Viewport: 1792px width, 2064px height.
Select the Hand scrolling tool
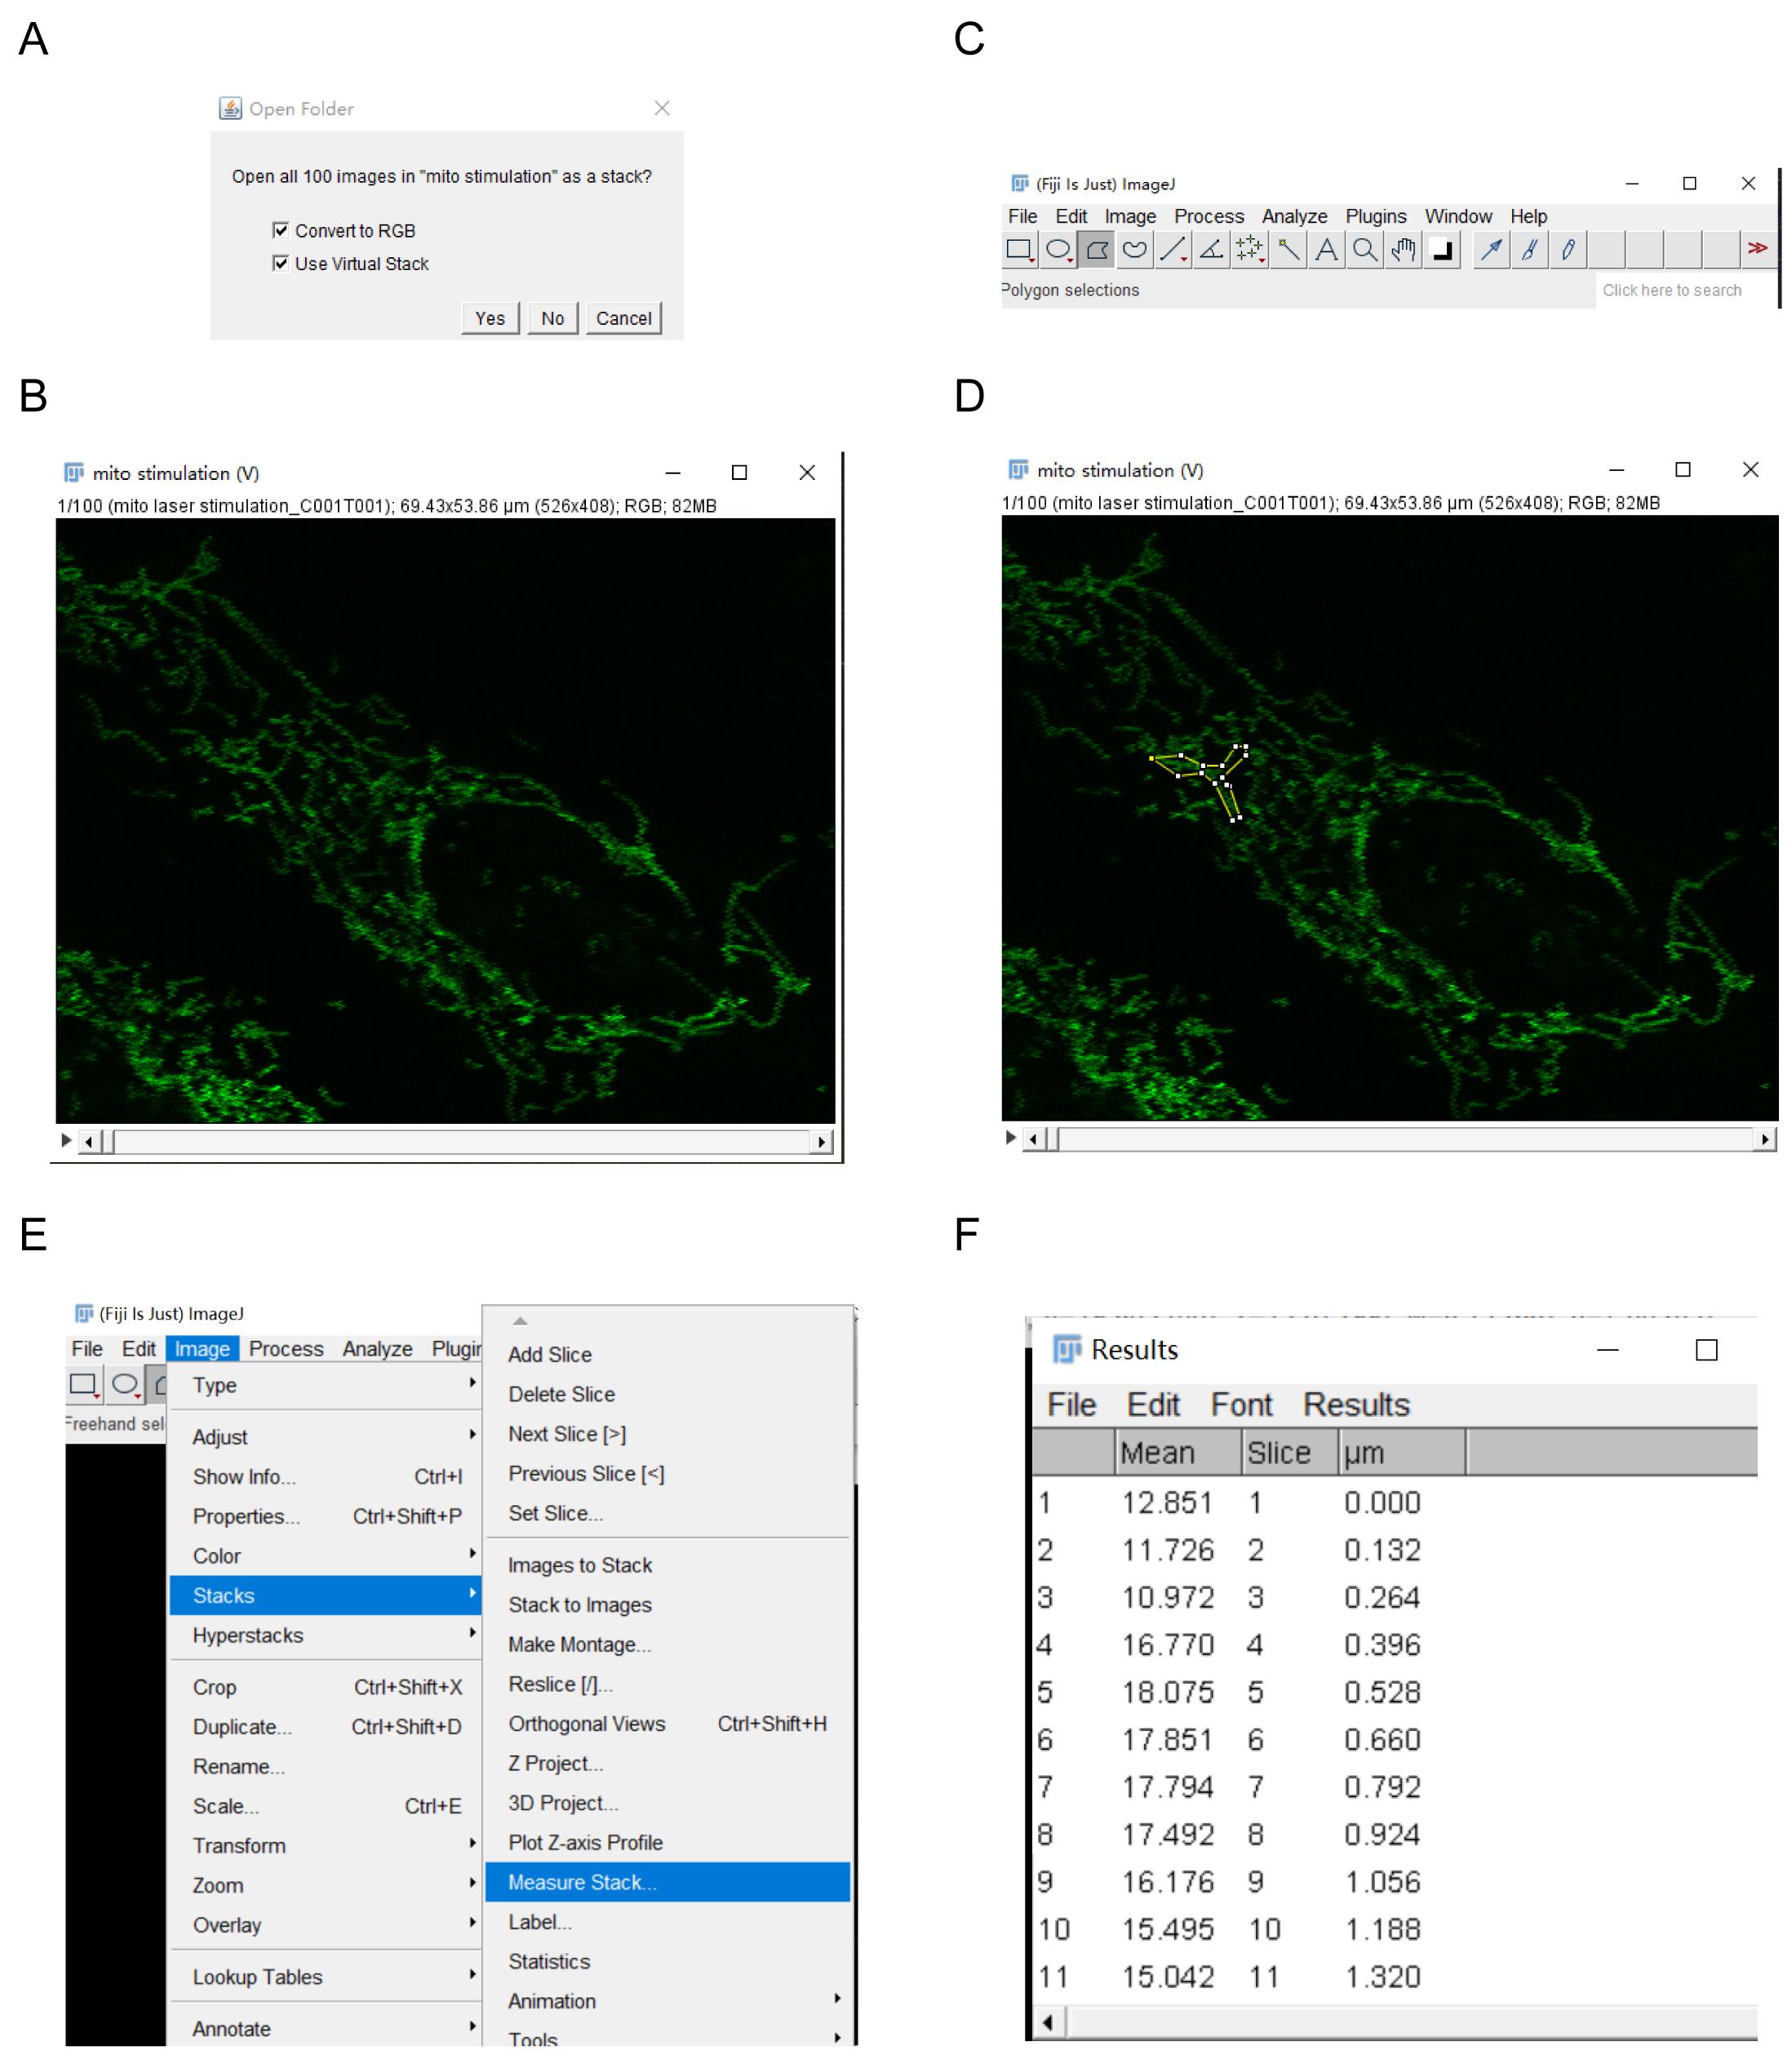pyautogui.click(x=1404, y=249)
